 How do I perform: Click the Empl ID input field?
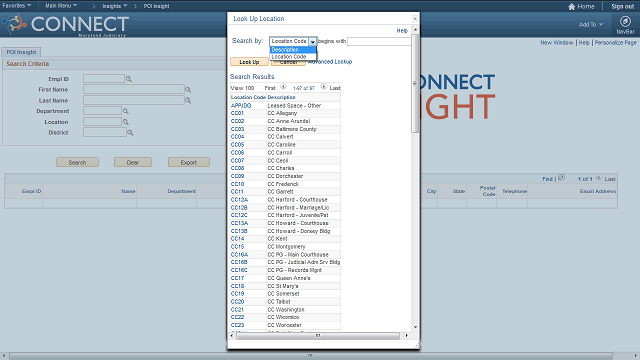coord(104,78)
